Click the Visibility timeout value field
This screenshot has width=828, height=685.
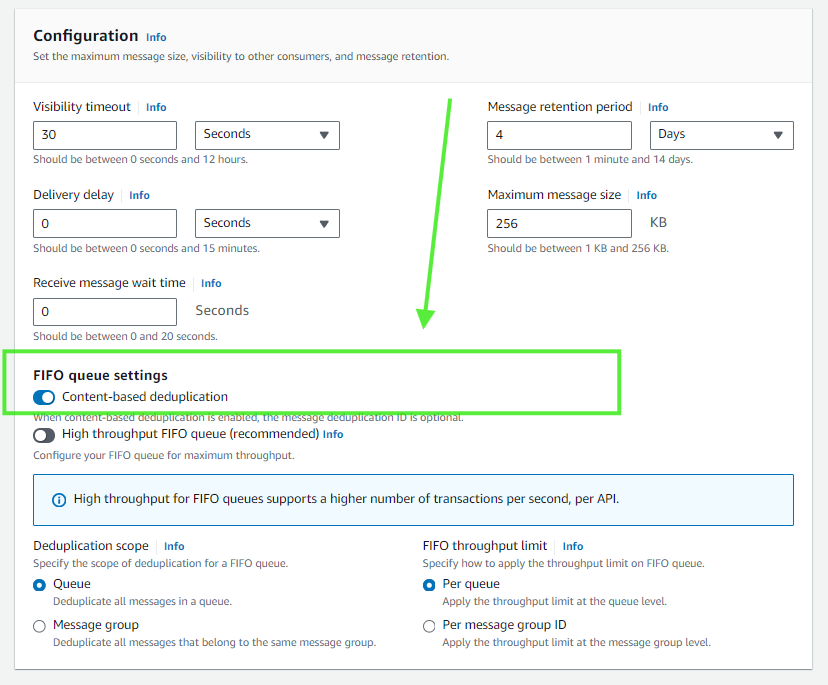(x=104, y=135)
